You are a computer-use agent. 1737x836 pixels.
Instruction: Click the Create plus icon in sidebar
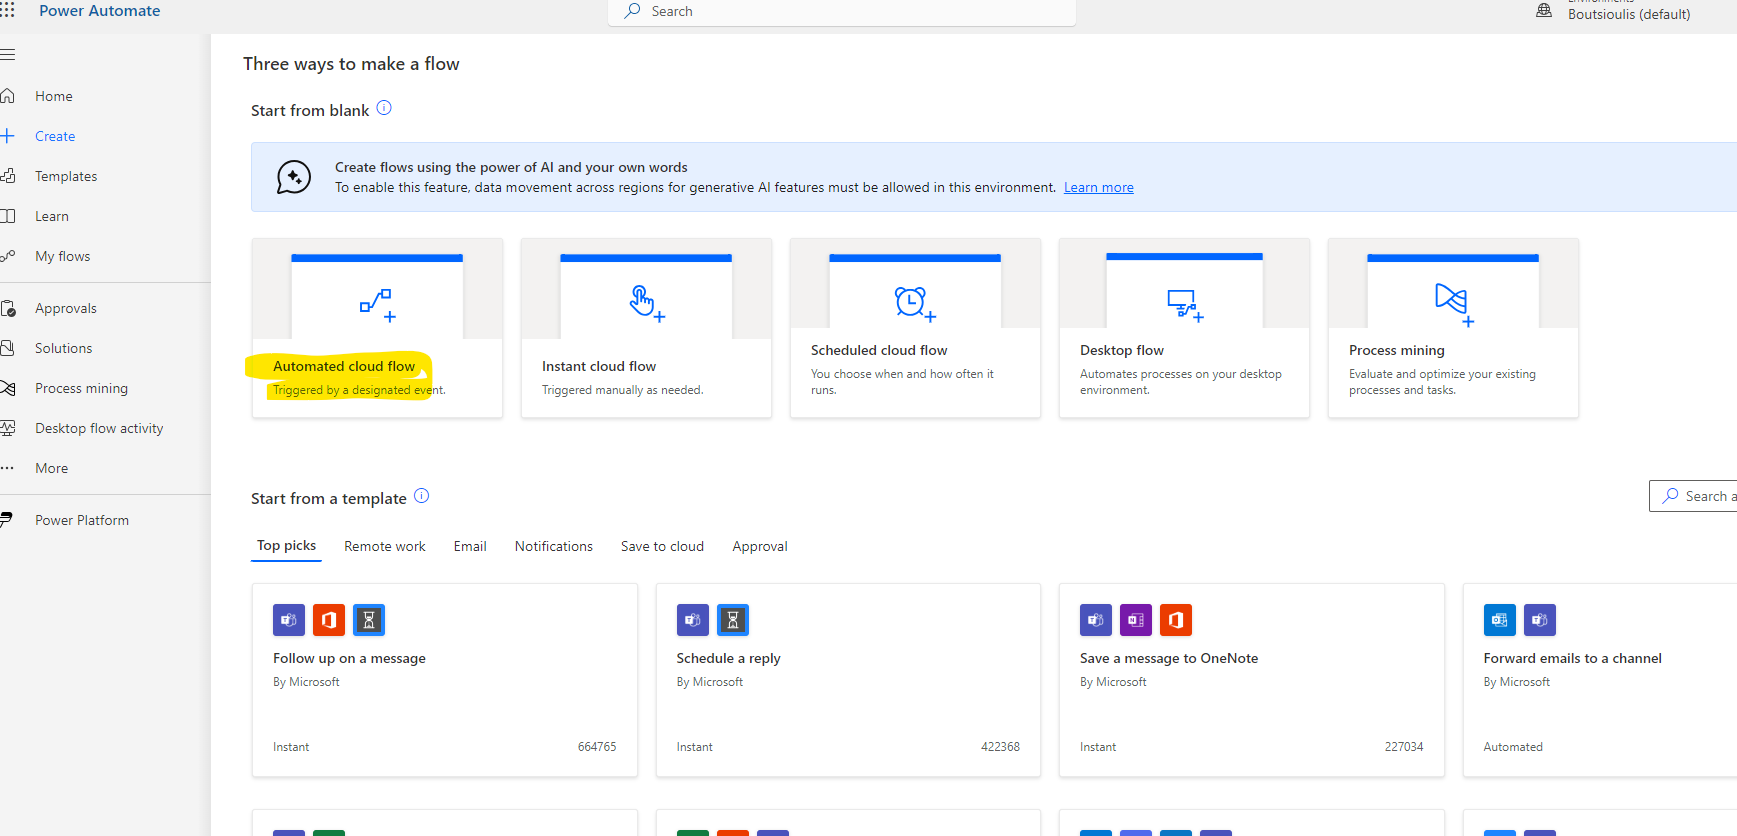[x=7, y=136]
